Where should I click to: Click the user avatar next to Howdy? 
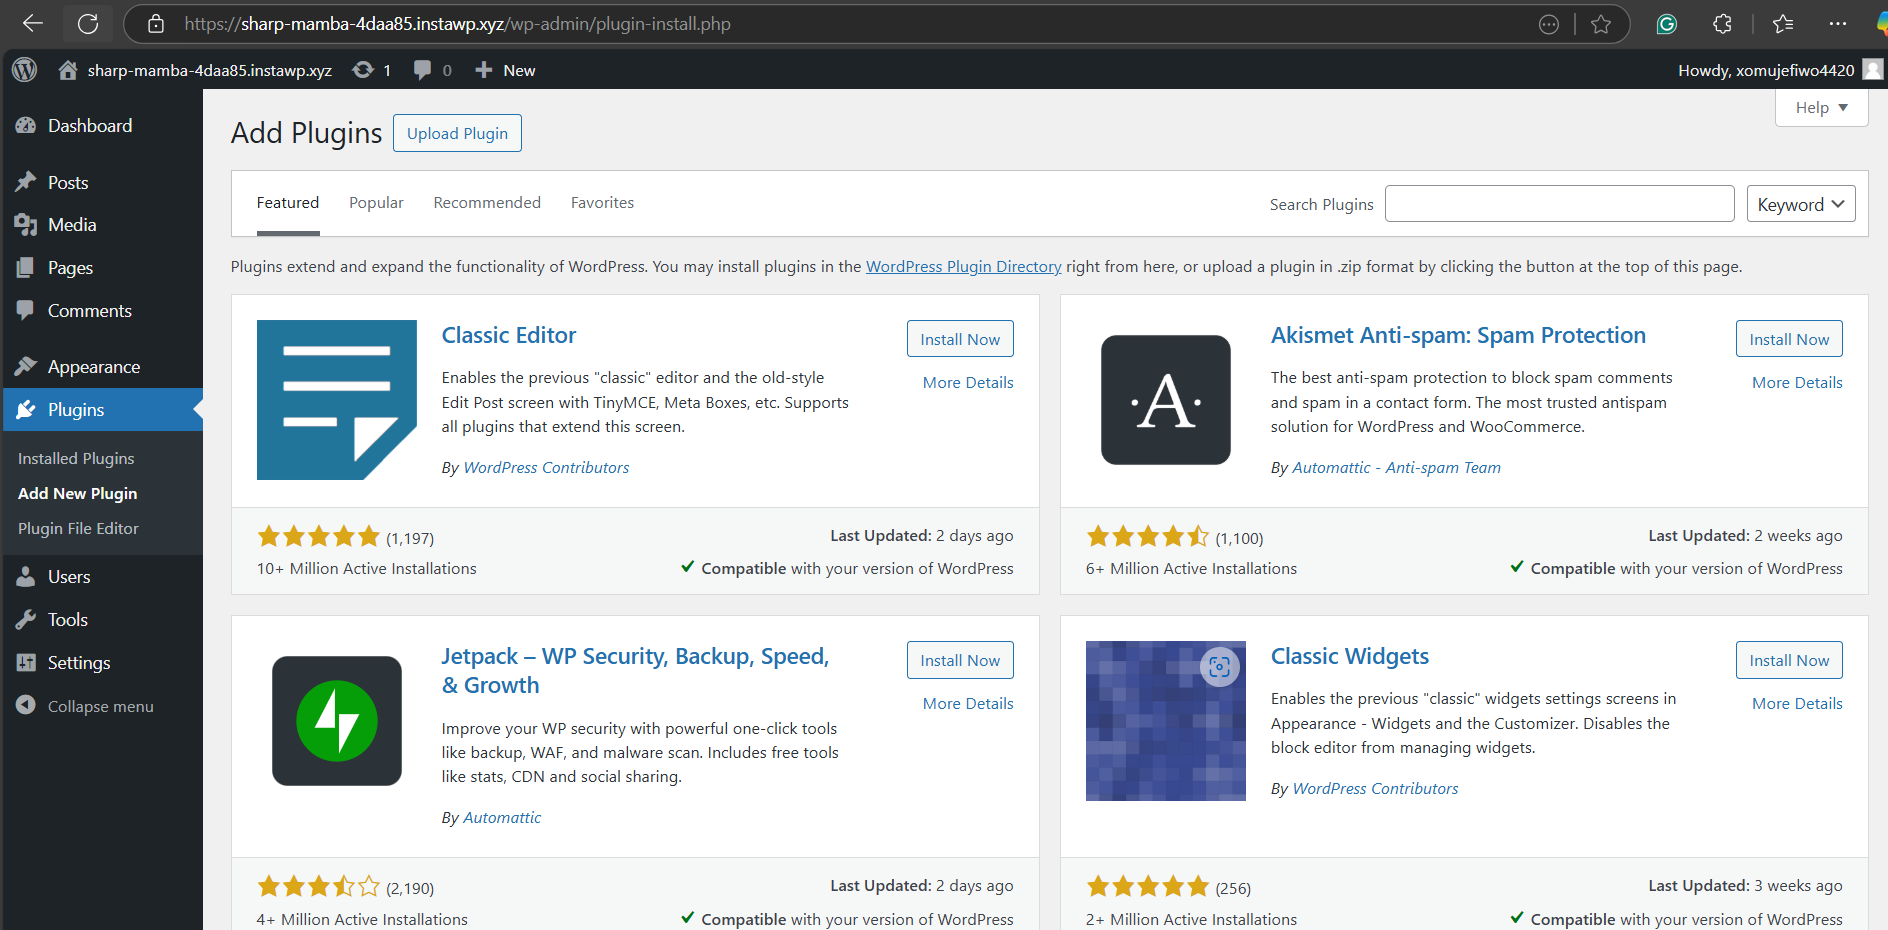point(1874,70)
